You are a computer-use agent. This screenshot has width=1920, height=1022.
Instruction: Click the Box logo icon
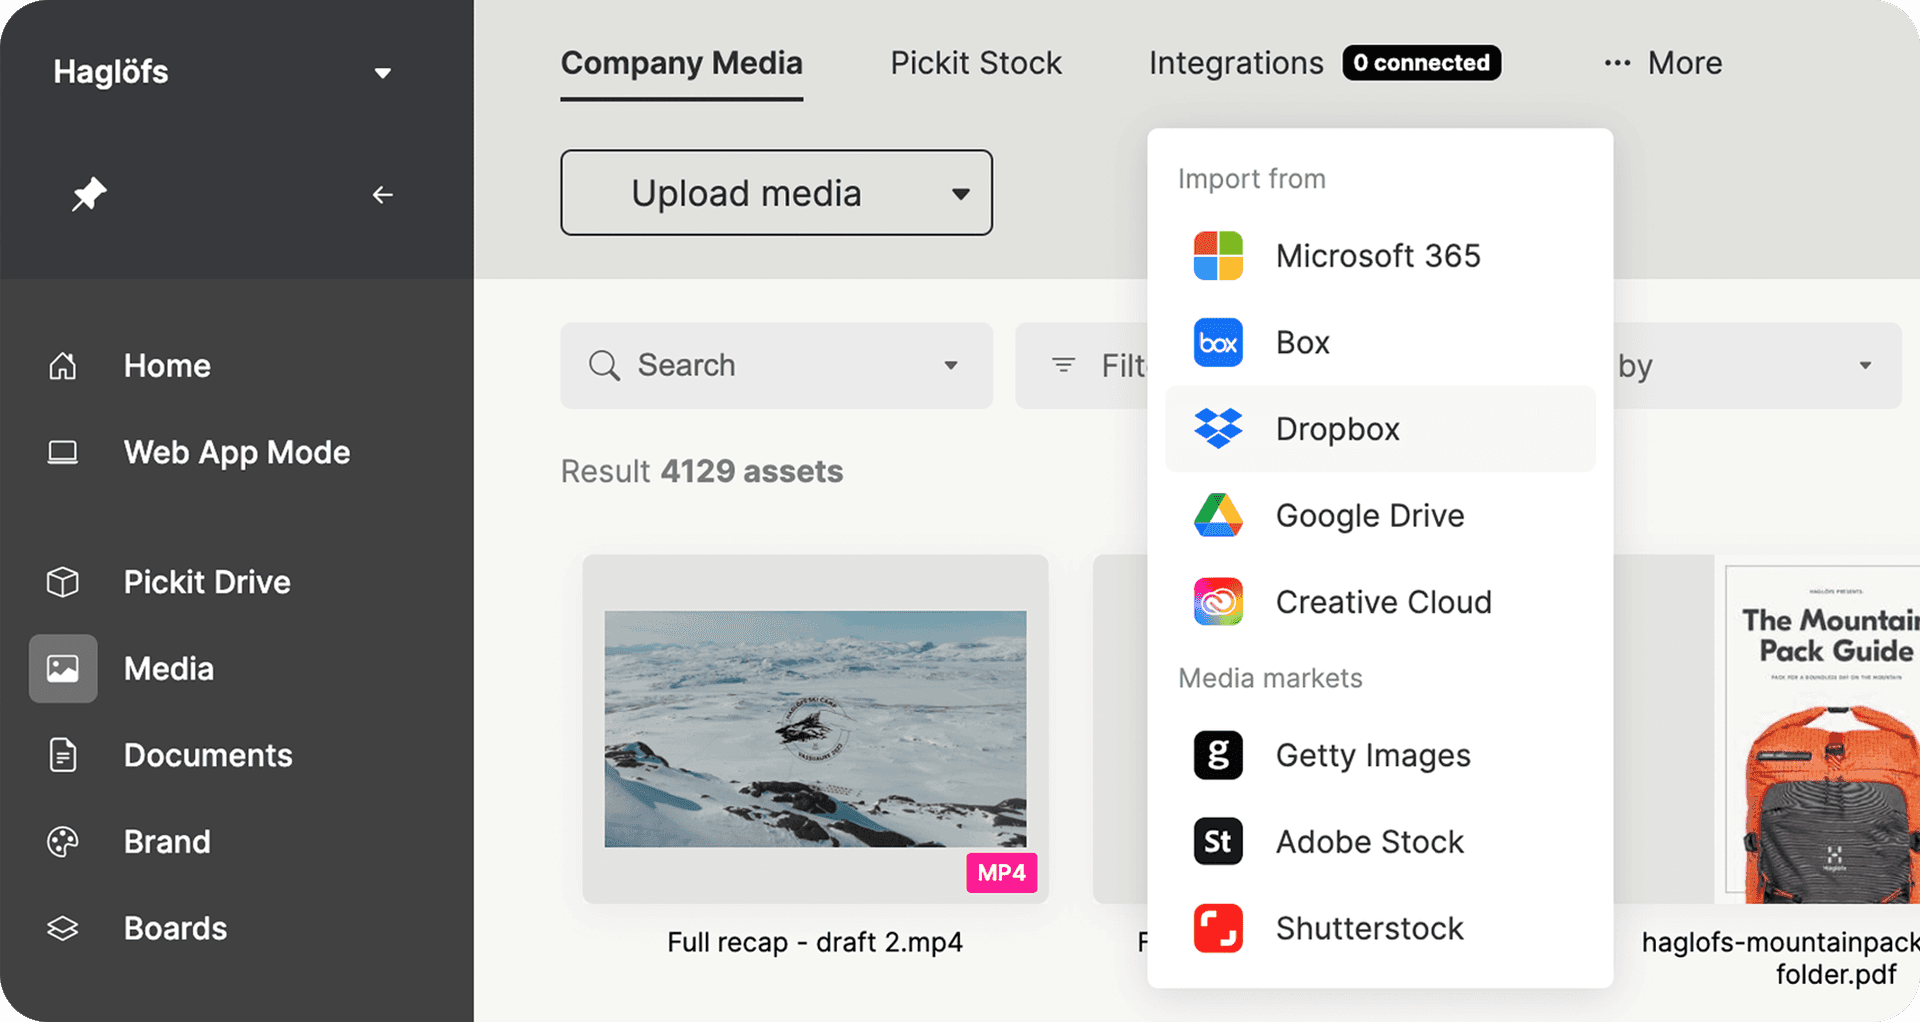(x=1218, y=343)
